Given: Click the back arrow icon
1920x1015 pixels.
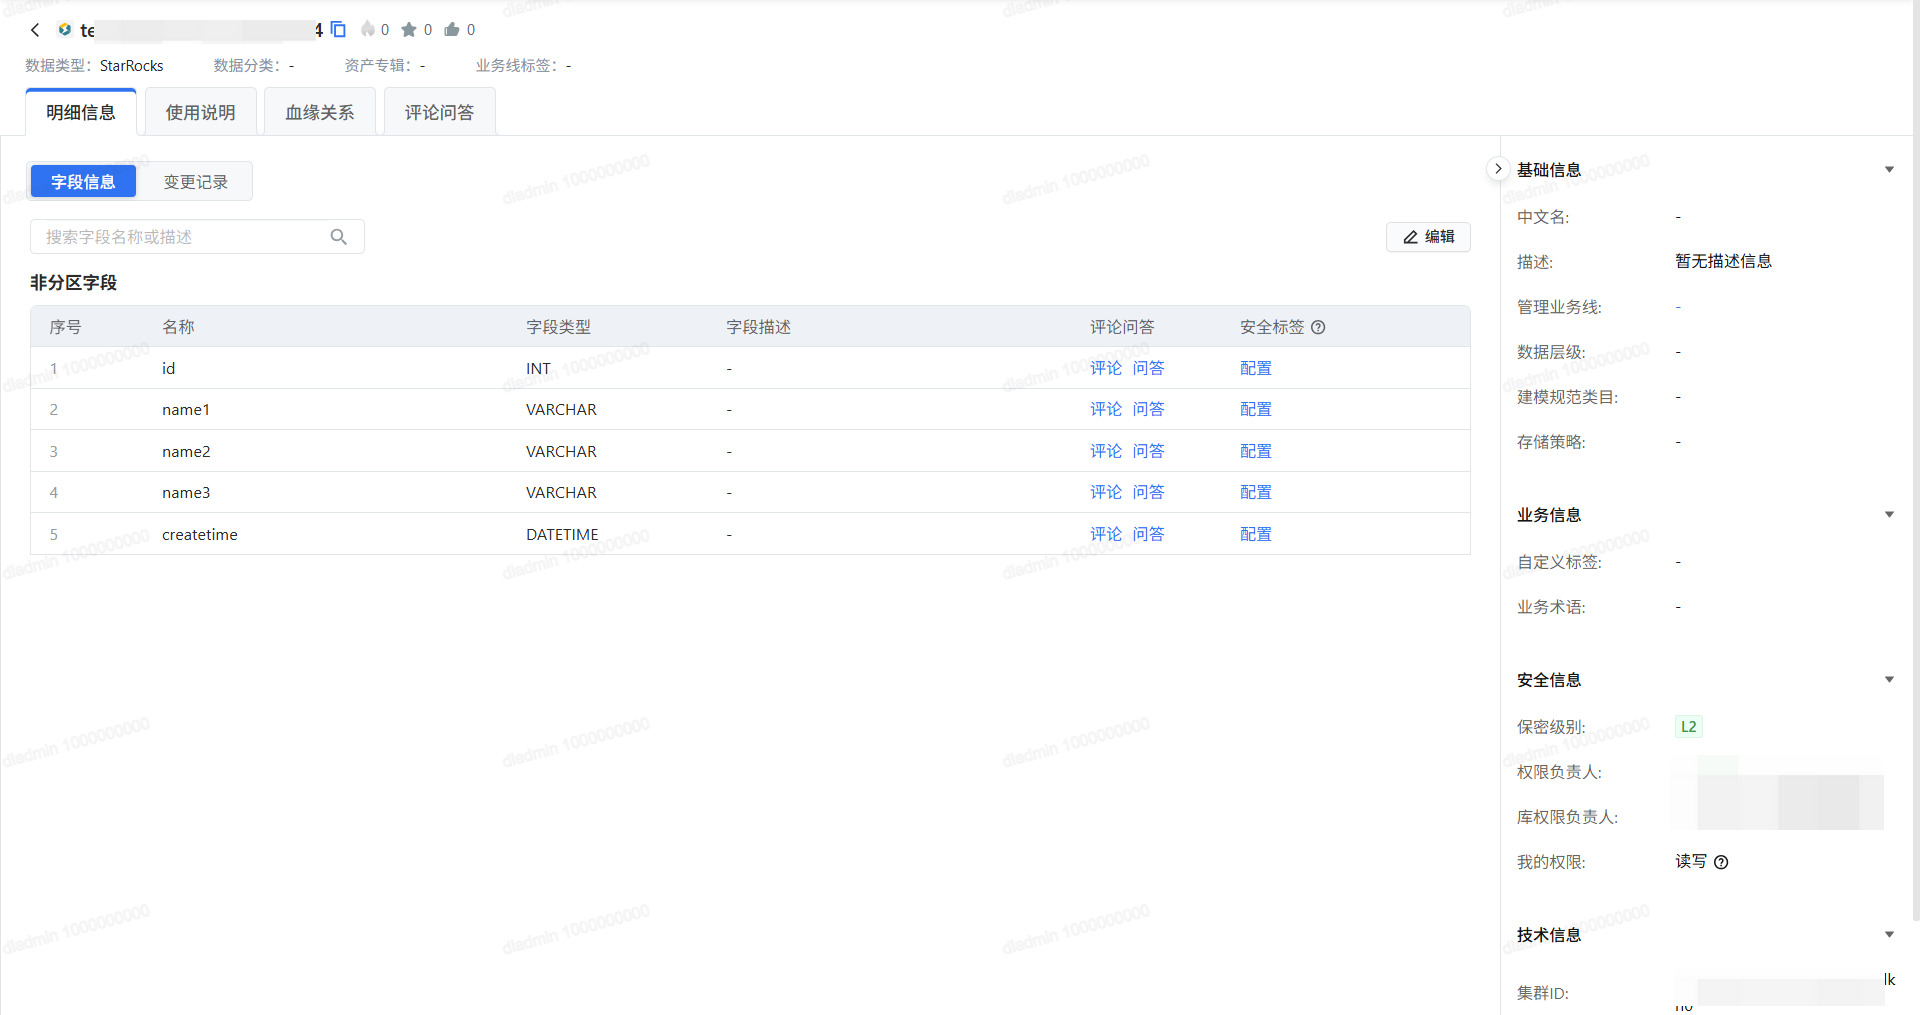Looking at the screenshot, I should point(35,30).
